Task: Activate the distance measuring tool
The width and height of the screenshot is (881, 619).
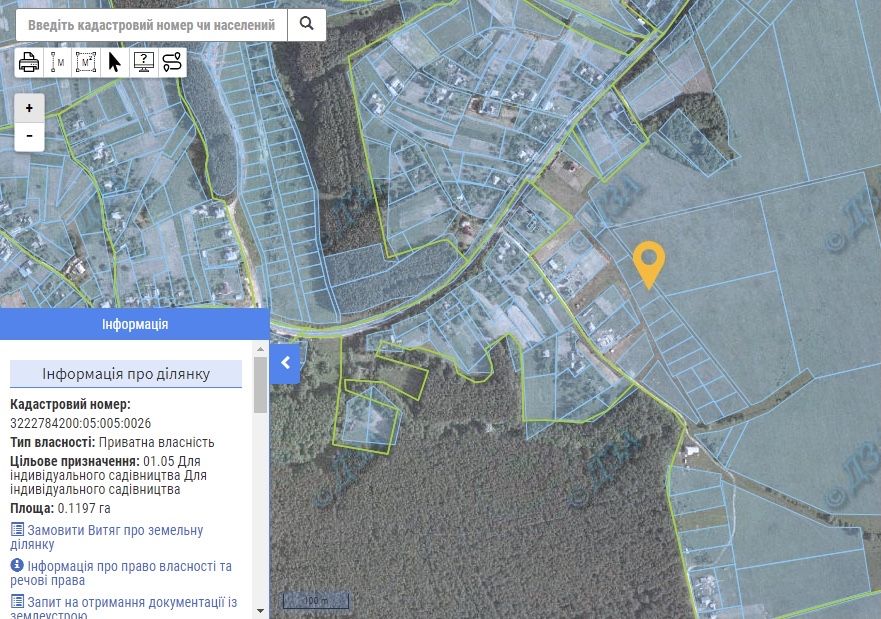Action: point(58,62)
